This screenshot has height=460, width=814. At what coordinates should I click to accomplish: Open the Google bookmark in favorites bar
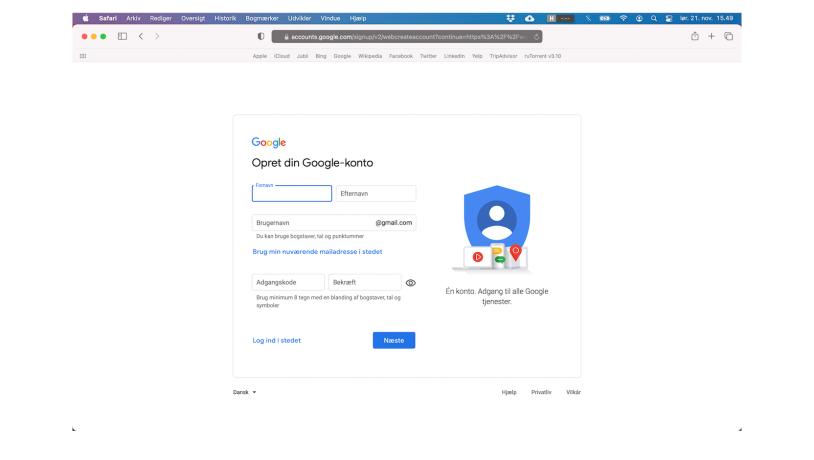pyautogui.click(x=342, y=56)
